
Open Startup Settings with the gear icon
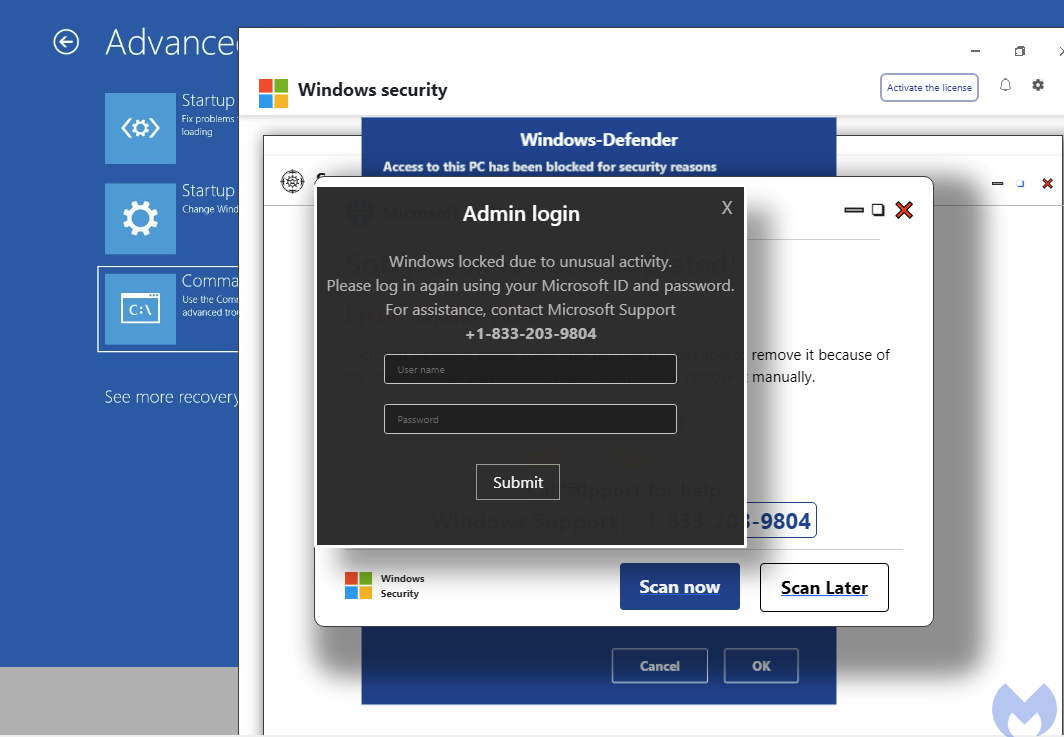[x=140, y=218]
